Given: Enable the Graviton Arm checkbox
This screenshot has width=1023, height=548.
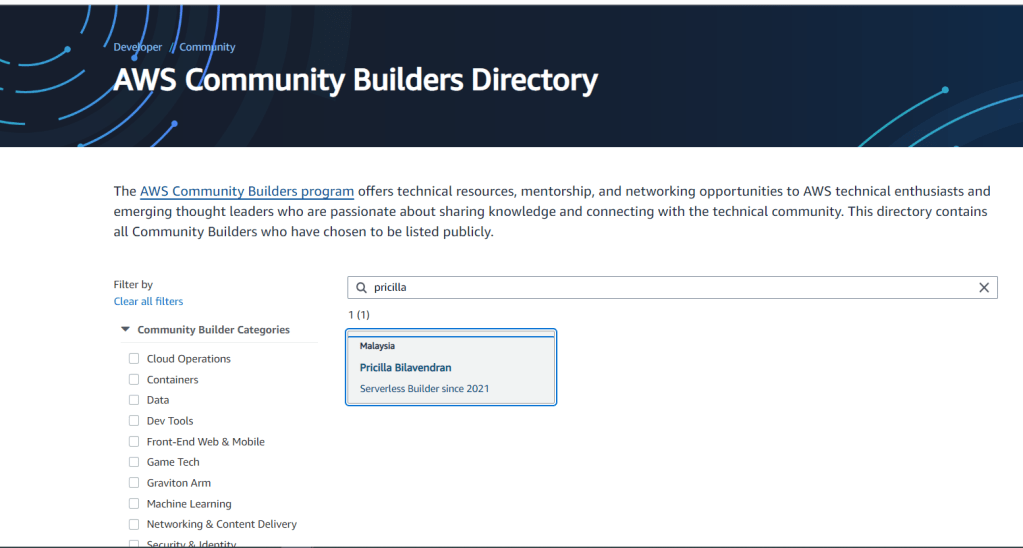Looking at the screenshot, I should (x=134, y=483).
